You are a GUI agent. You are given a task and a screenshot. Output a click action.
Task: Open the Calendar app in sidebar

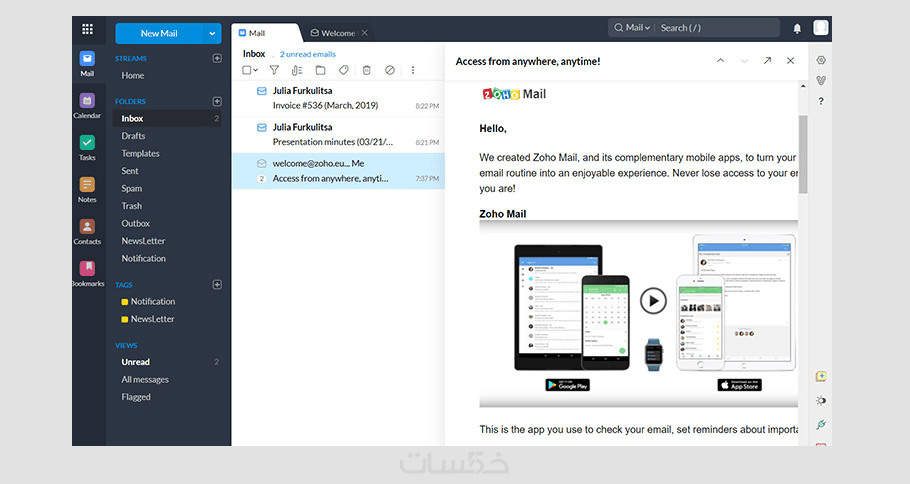[87, 105]
